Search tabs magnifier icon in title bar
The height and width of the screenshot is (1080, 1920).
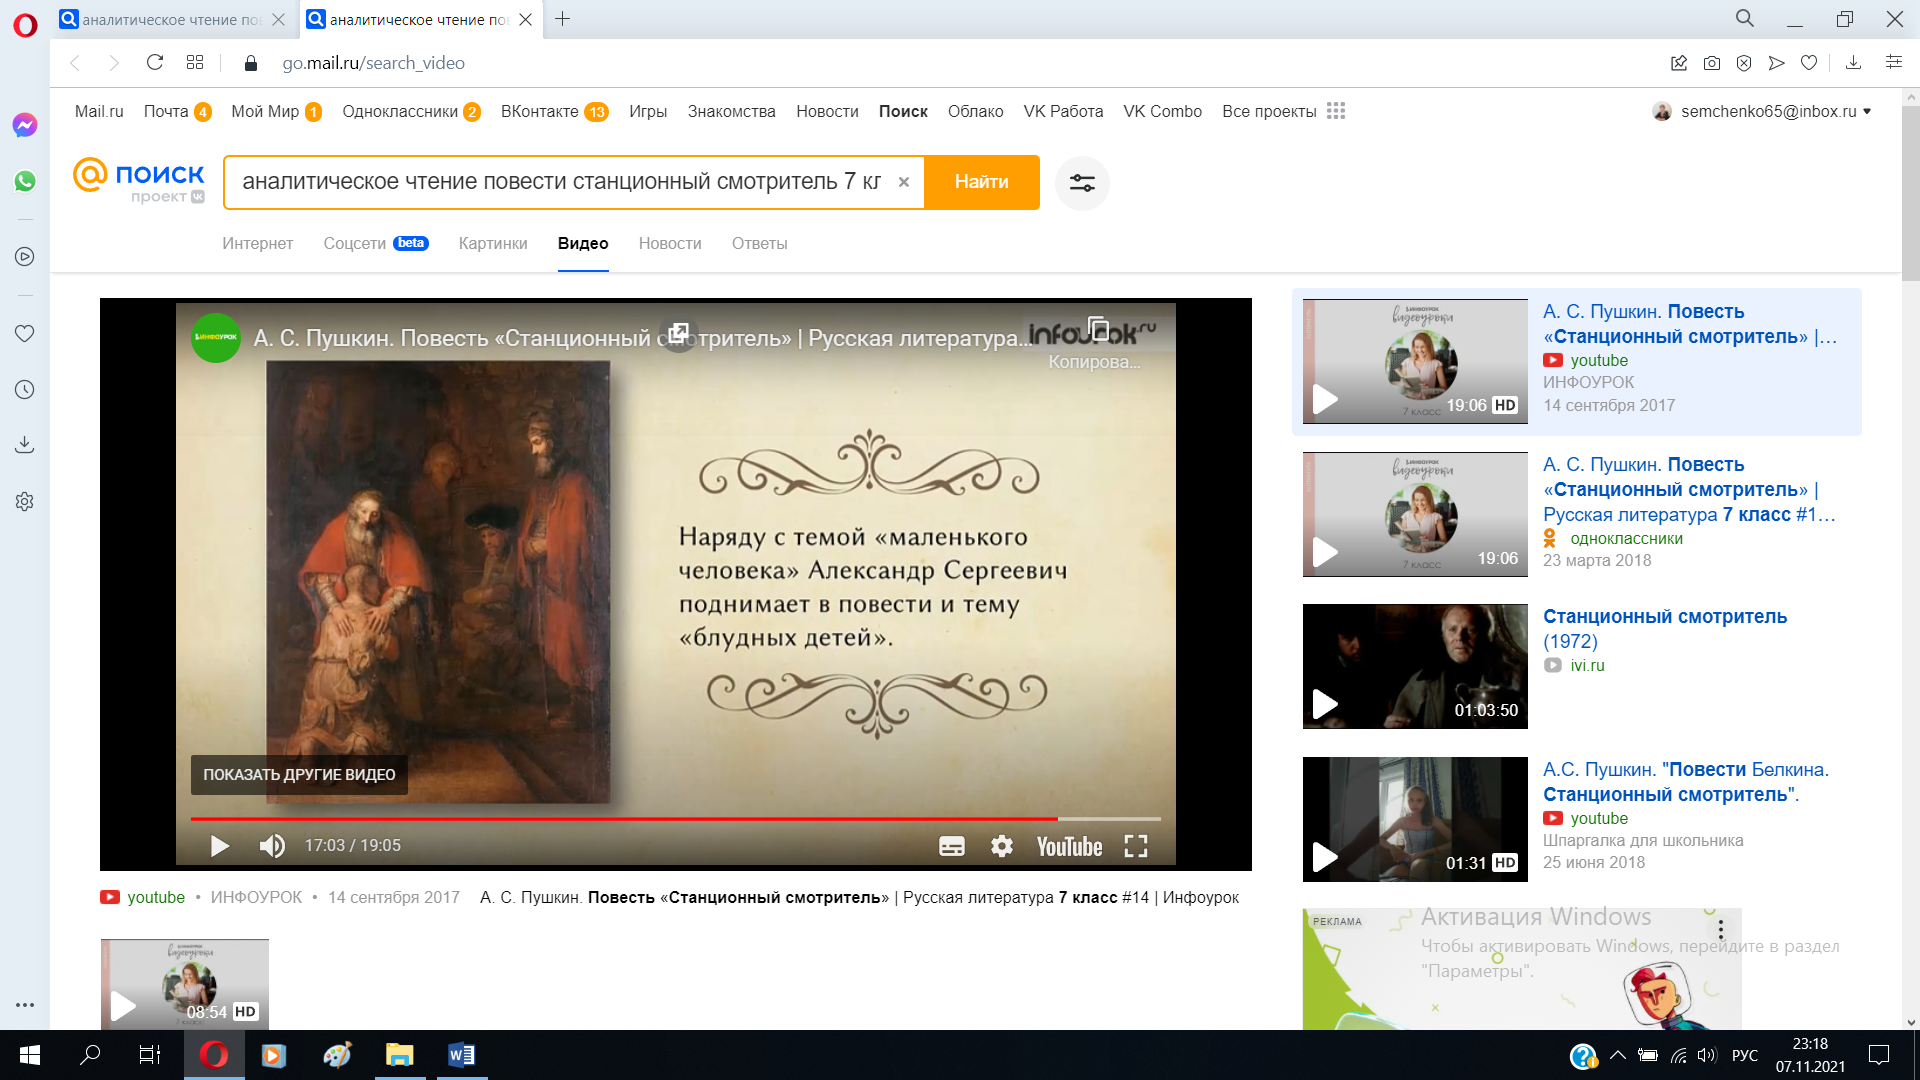(x=1745, y=19)
